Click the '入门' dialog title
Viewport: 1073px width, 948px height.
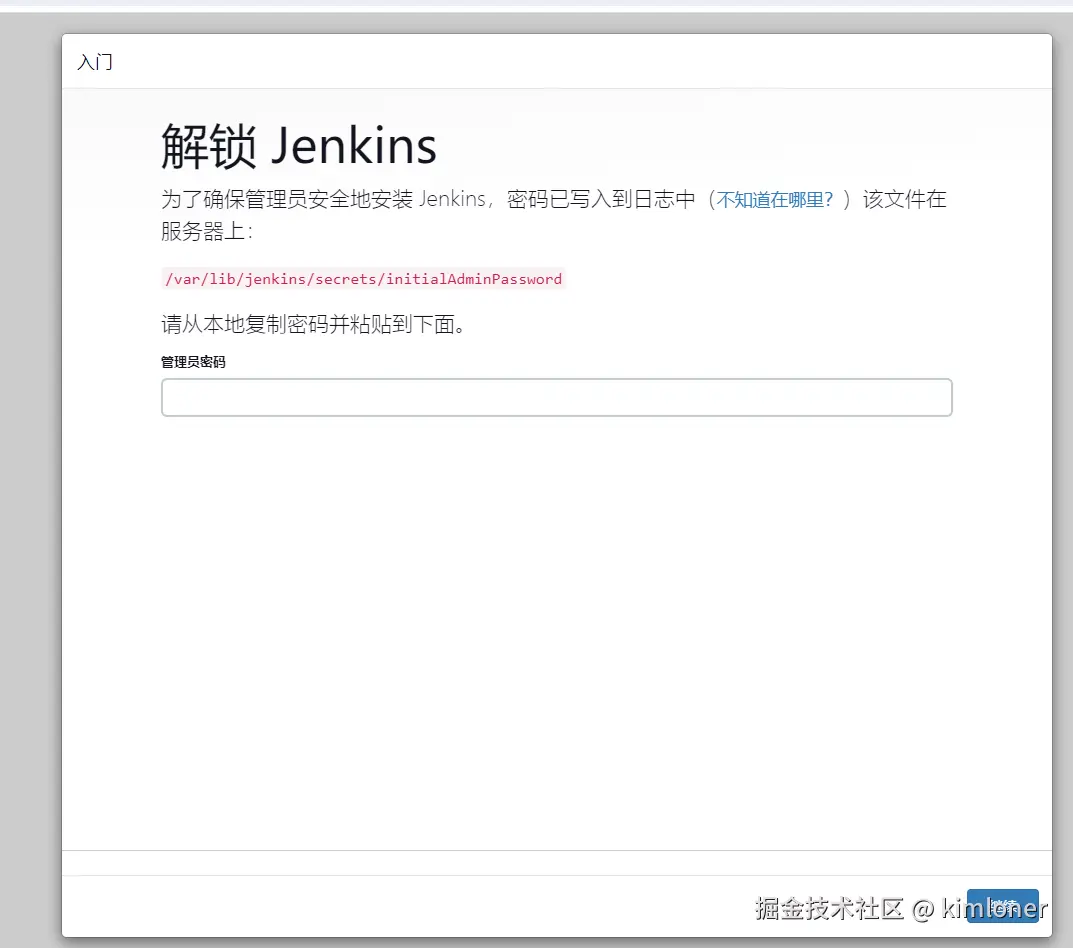pyautogui.click(x=95, y=62)
